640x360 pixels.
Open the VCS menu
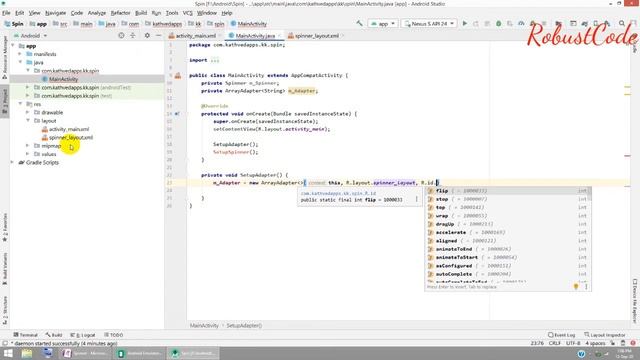187,13
